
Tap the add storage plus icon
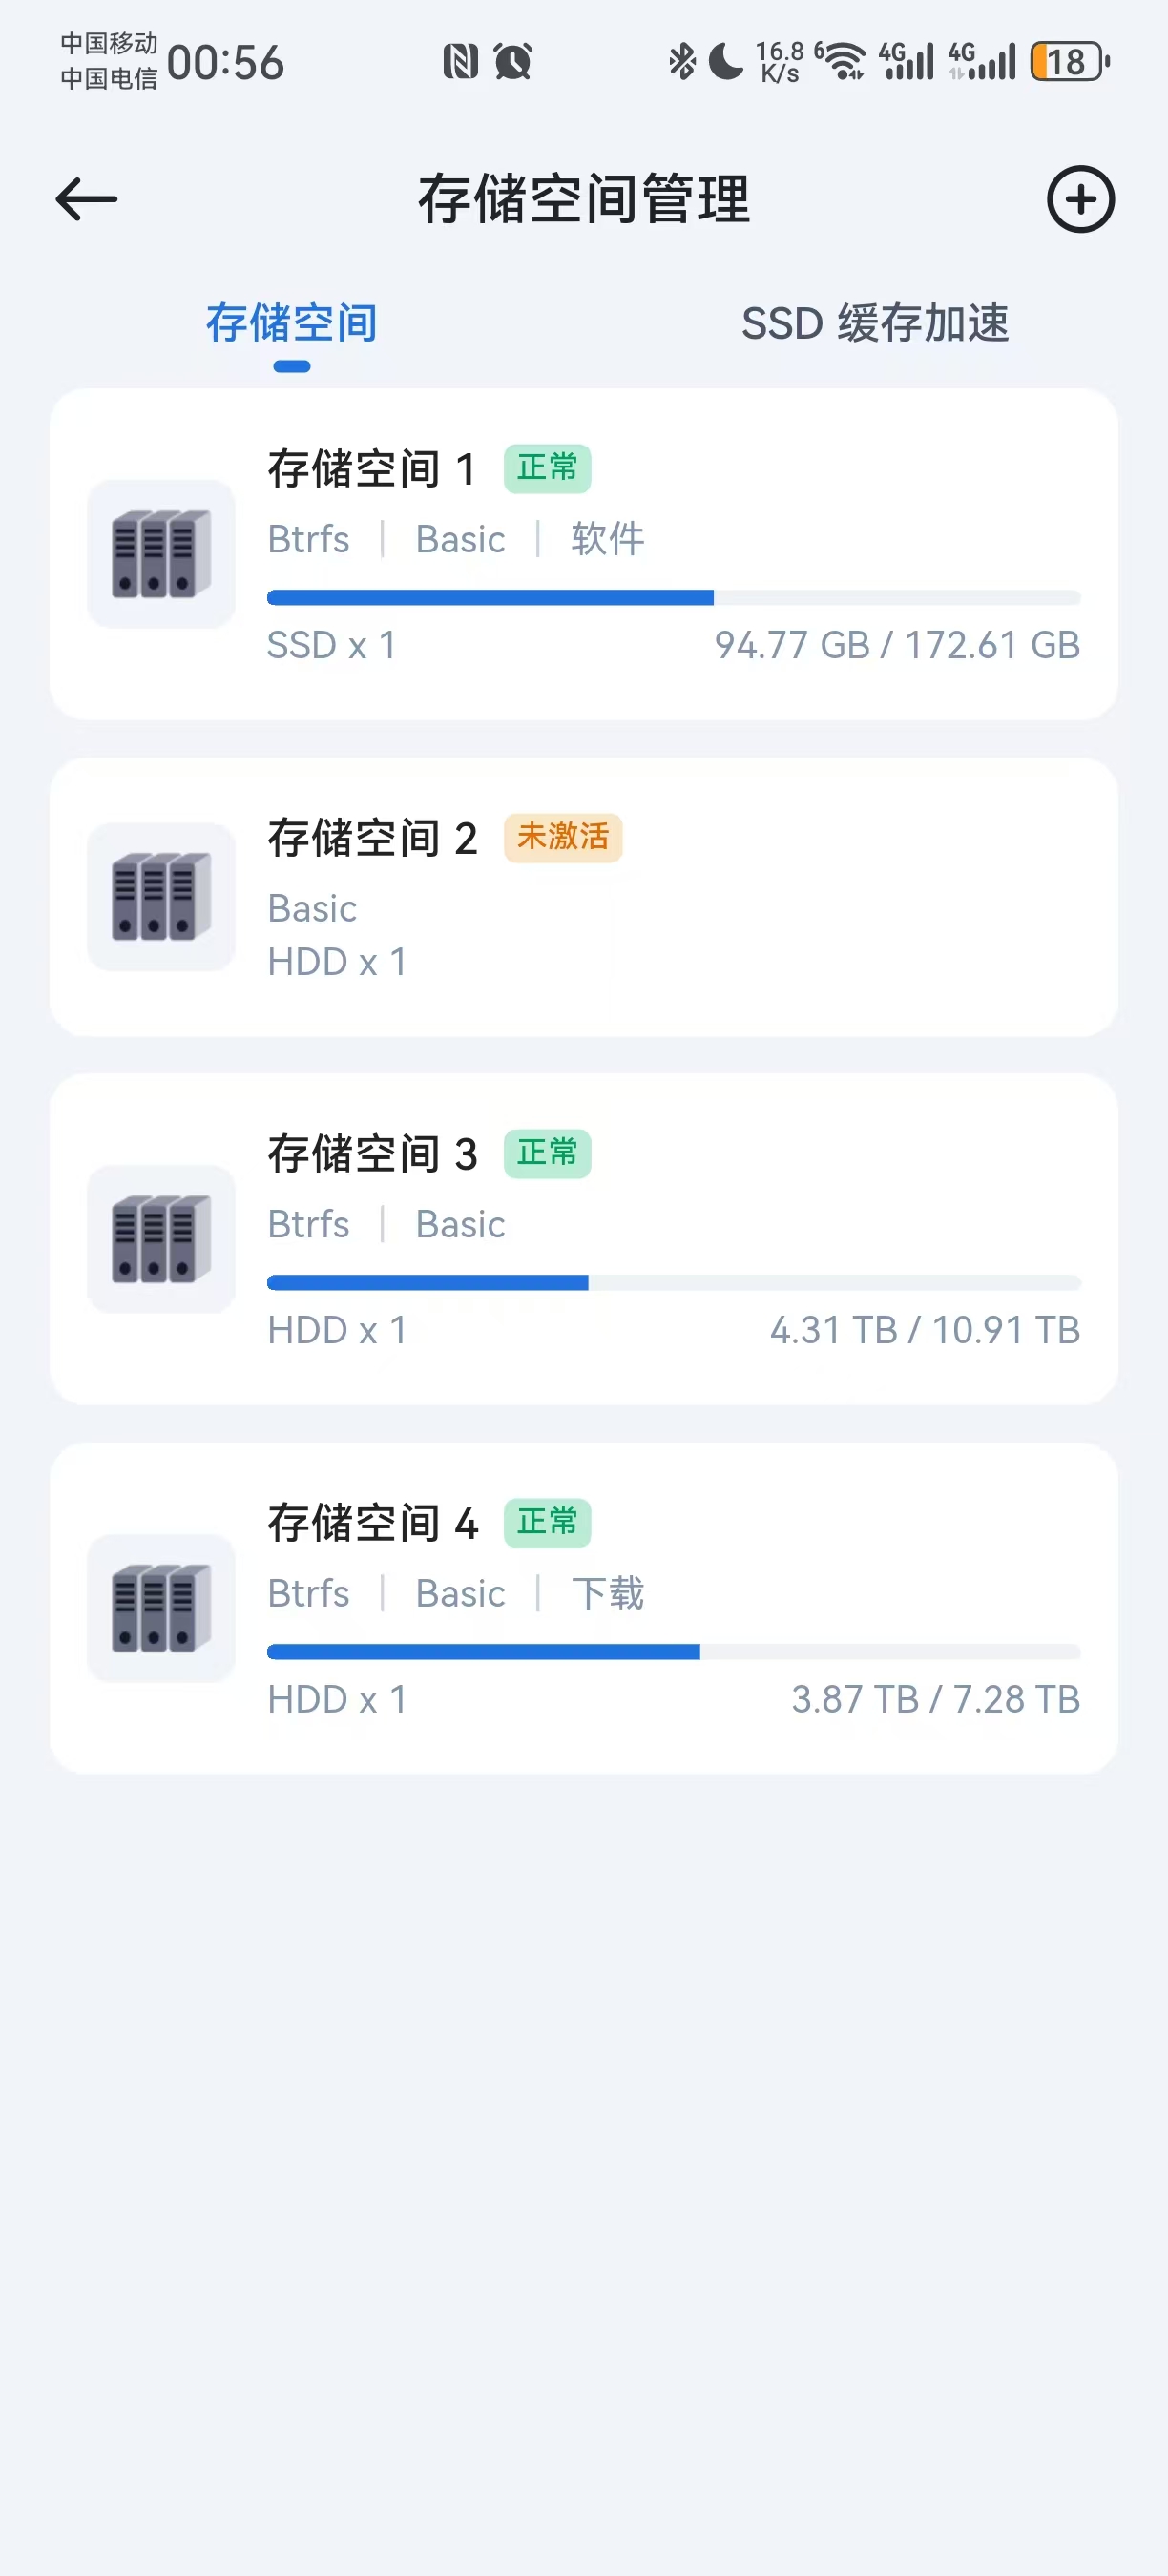click(1080, 199)
